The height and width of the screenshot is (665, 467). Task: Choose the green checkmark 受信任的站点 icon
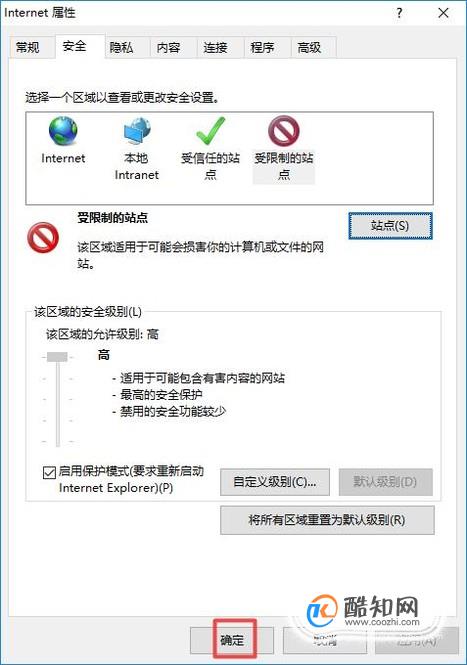click(x=210, y=131)
